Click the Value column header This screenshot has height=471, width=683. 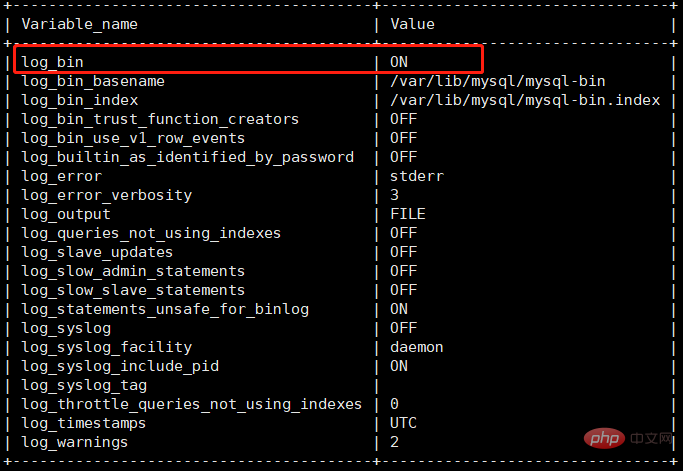(413, 24)
